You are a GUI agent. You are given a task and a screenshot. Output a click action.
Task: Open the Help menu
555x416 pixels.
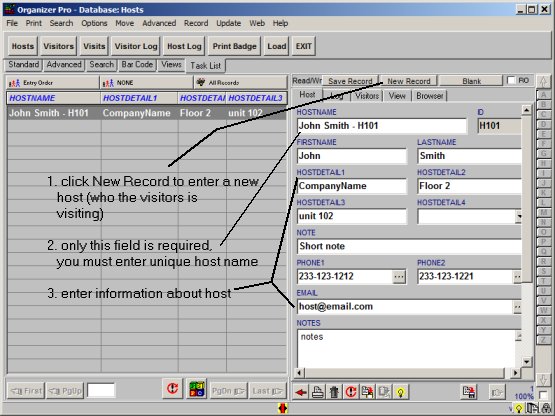tap(280, 23)
